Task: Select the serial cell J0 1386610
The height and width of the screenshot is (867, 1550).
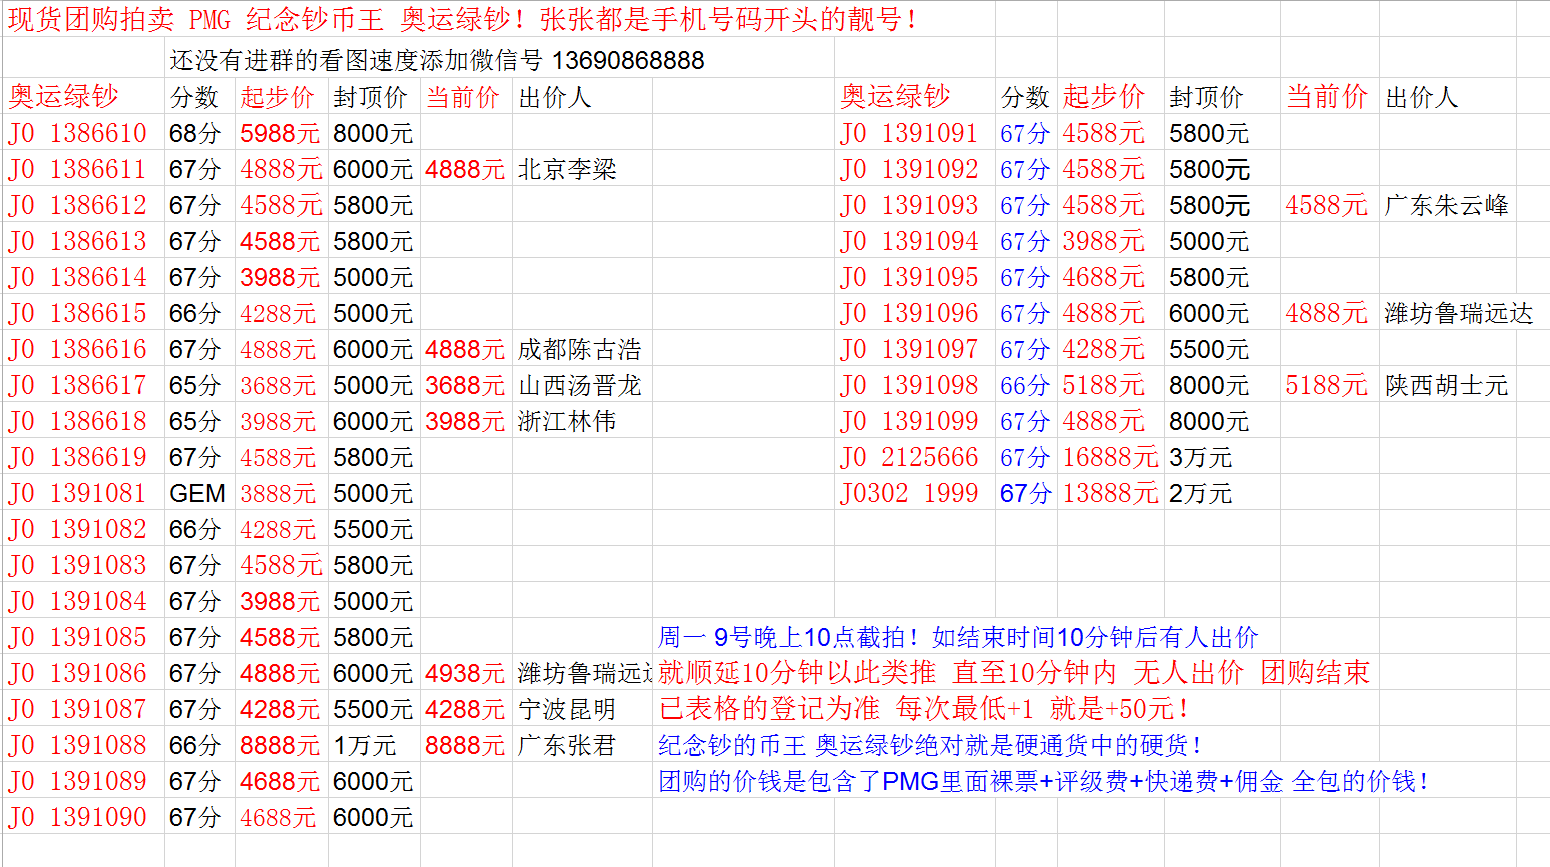Action: (x=78, y=133)
